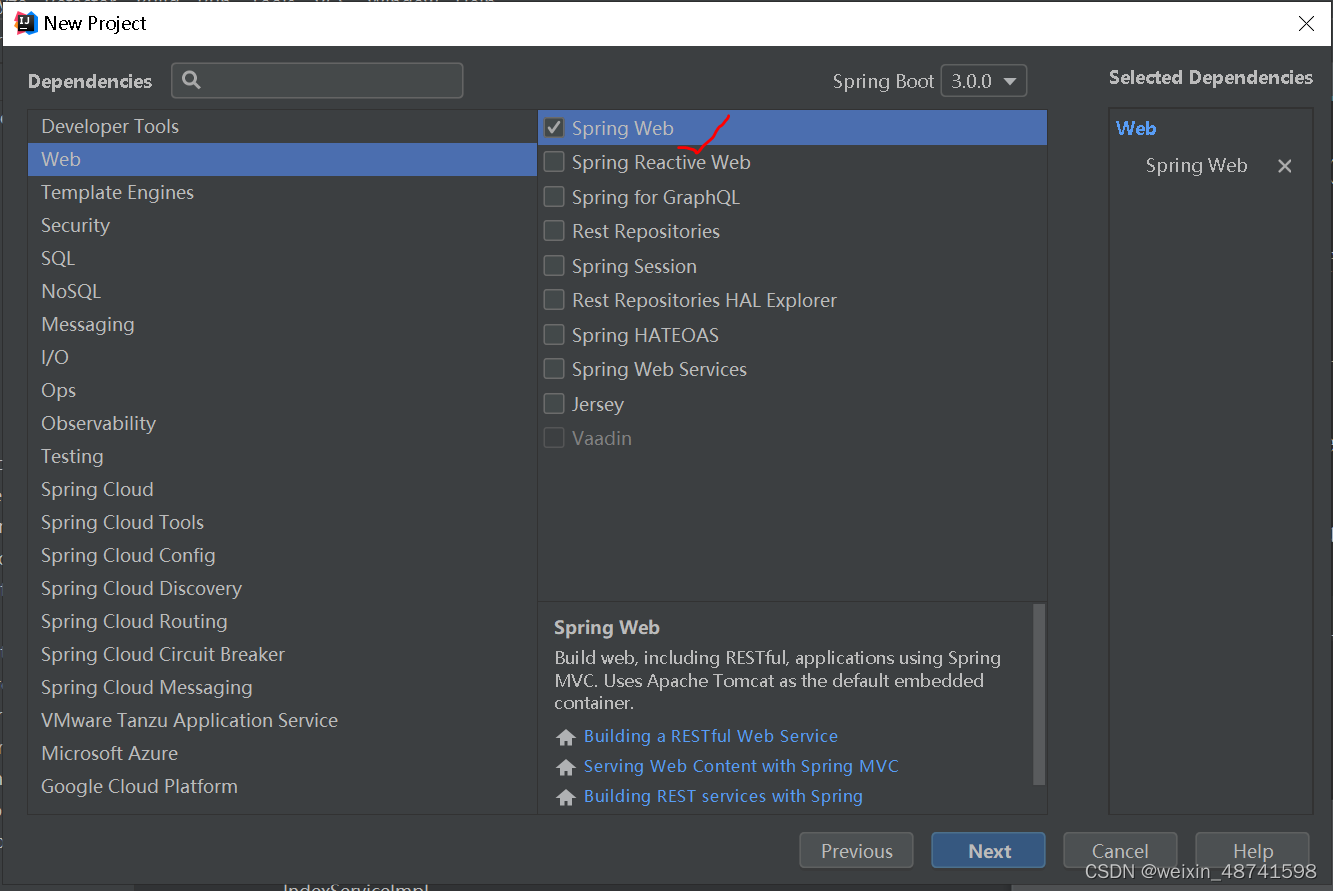The image size is (1333, 891).
Task: Click the search magnifier icon in Dependencies field
Action: click(x=192, y=80)
